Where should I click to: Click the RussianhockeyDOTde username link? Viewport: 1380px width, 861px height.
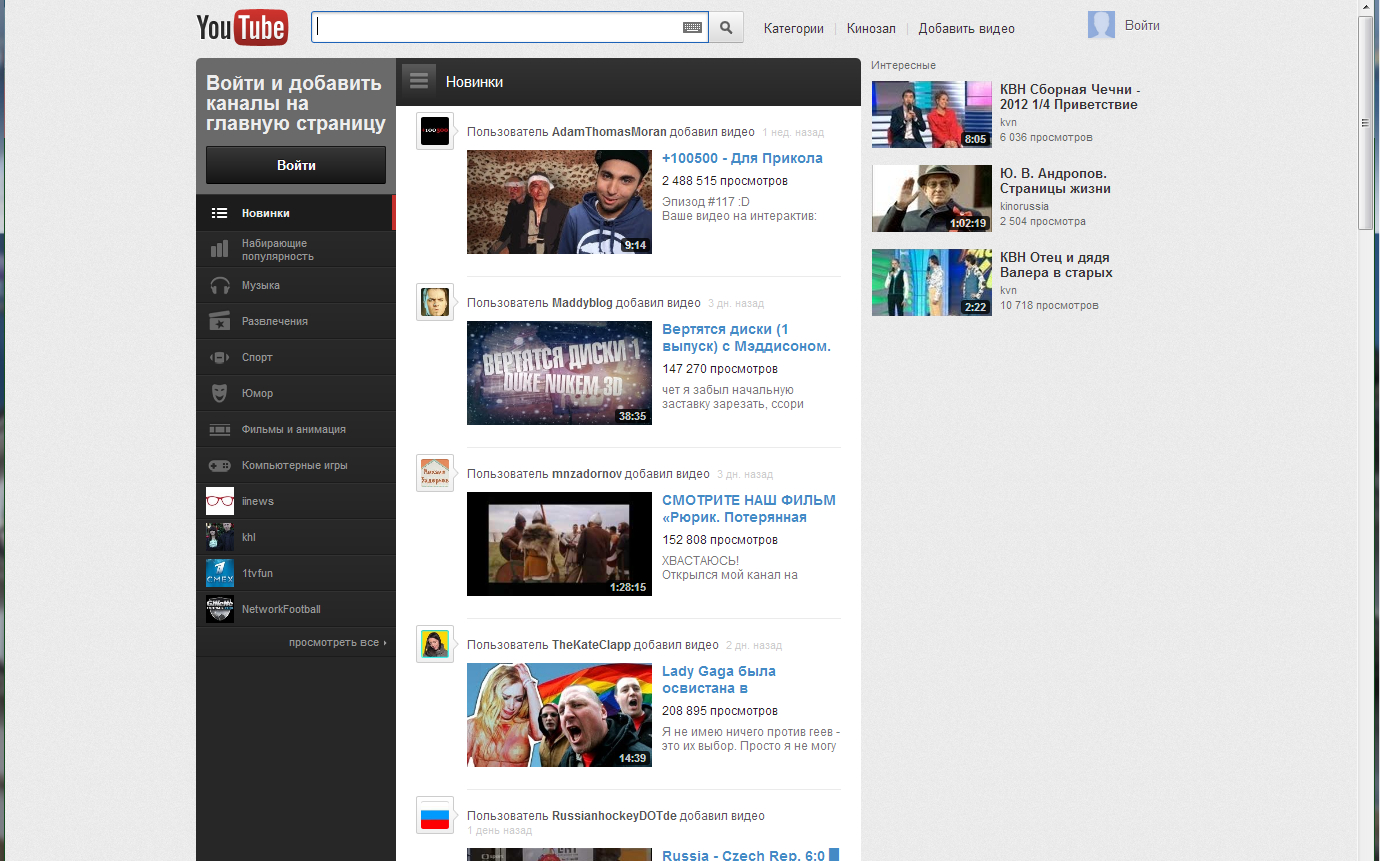(616, 816)
